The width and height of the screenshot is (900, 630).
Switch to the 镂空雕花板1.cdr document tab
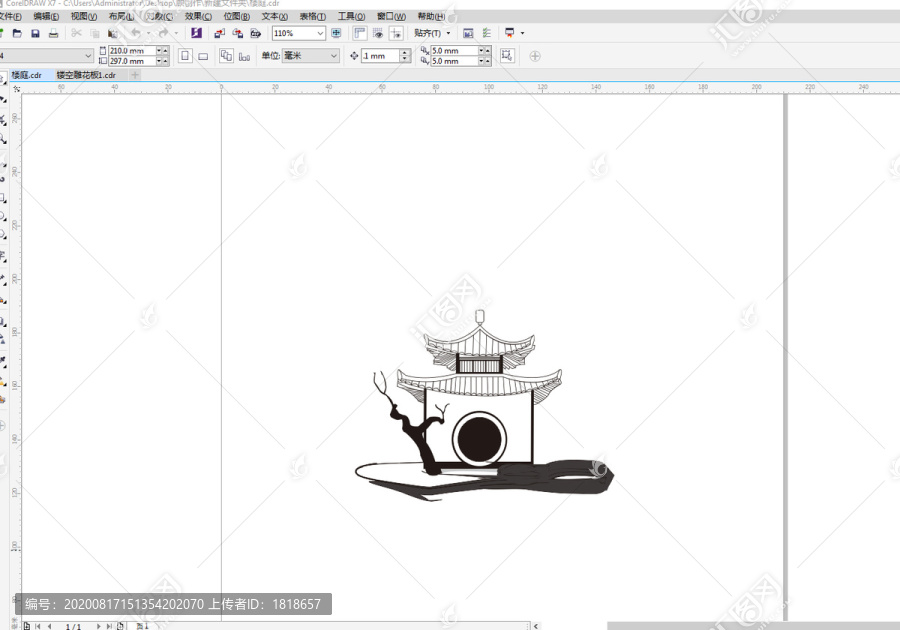point(86,75)
